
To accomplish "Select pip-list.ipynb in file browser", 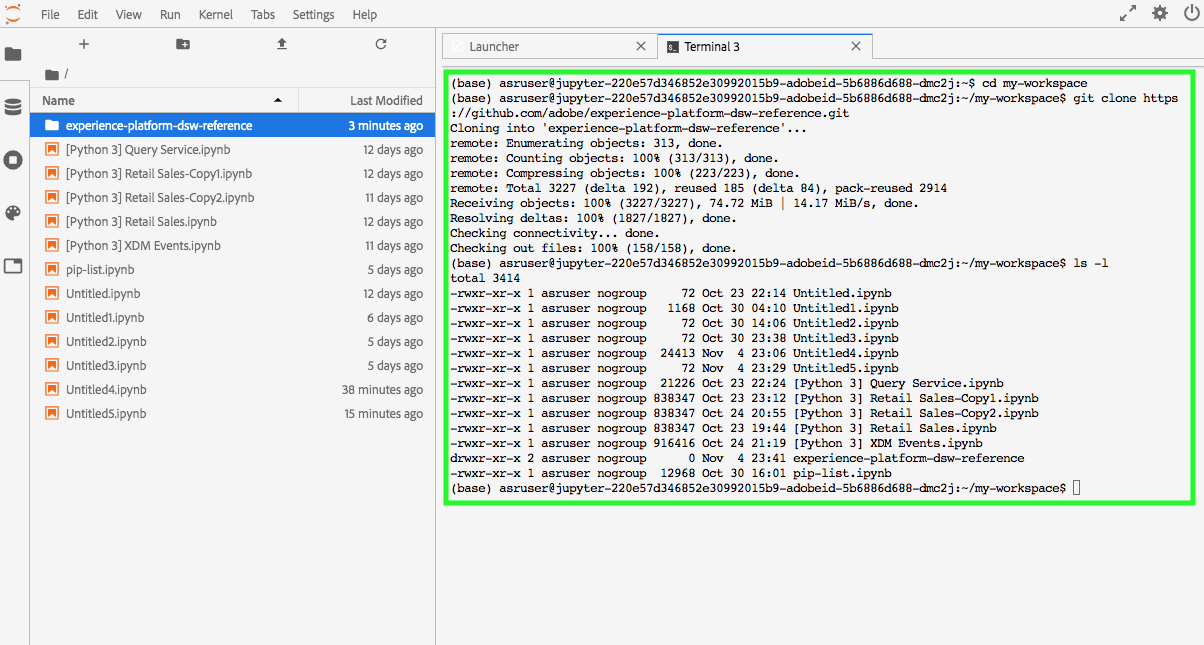I will (x=232, y=270).
